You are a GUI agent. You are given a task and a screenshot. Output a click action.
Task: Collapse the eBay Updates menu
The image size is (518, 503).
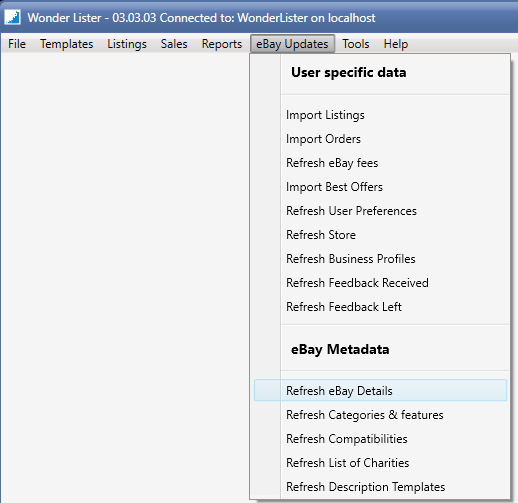(292, 44)
